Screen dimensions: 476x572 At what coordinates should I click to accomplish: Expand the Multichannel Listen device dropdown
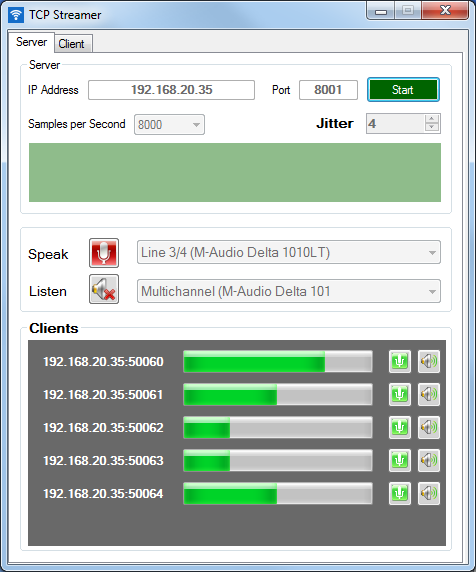(x=289, y=291)
